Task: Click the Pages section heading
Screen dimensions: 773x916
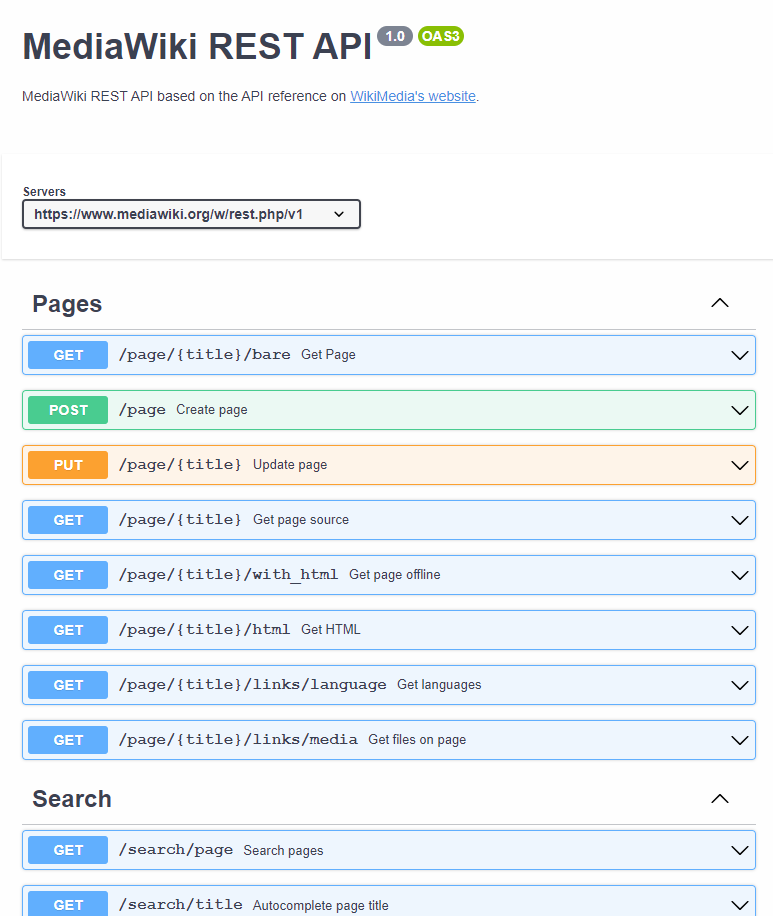Action: (67, 304)
